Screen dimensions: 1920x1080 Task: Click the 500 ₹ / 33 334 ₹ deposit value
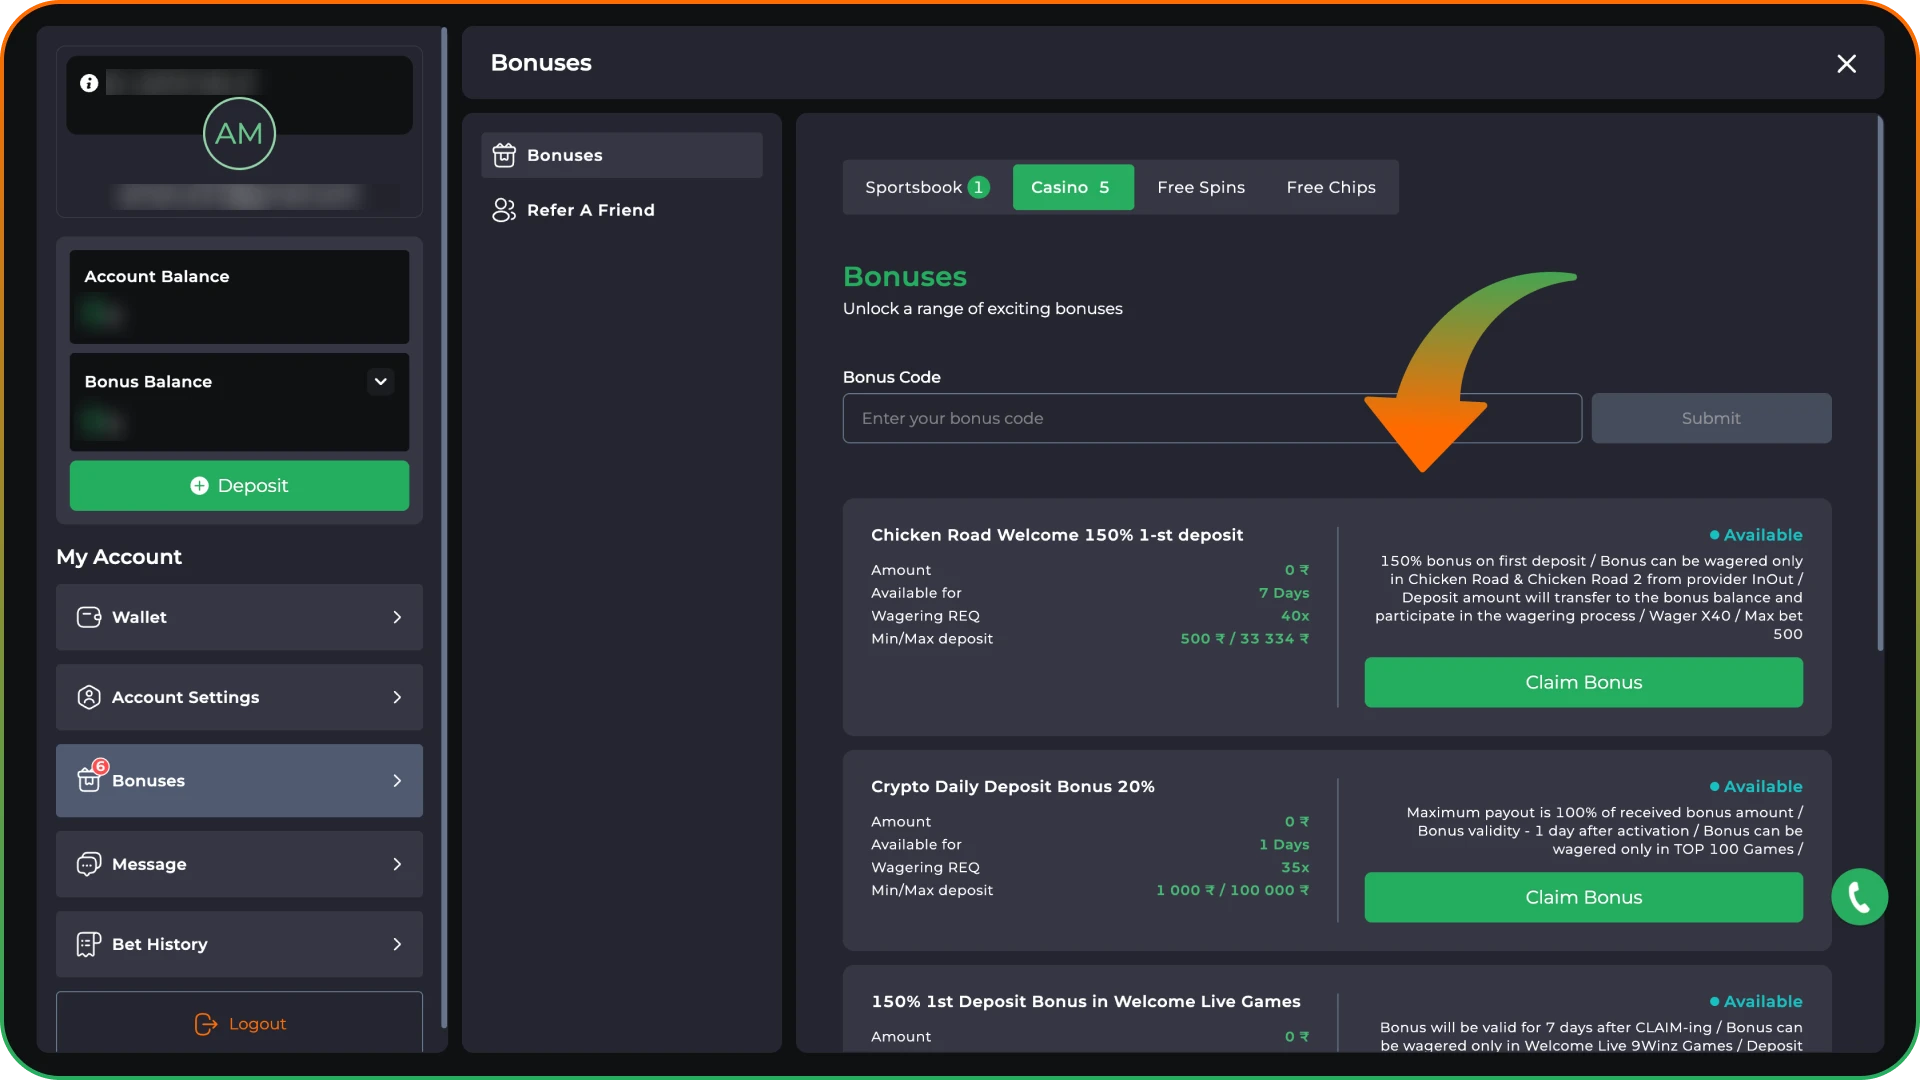coord(1244,638)
